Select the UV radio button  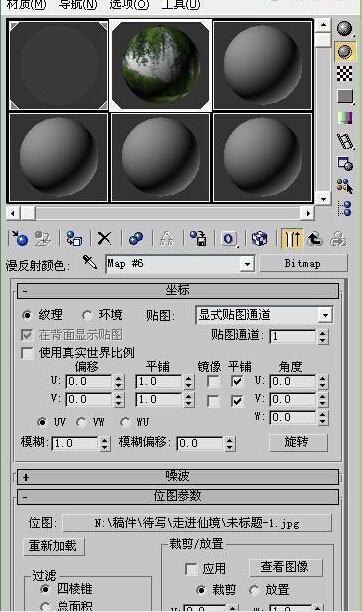point(42,422)
